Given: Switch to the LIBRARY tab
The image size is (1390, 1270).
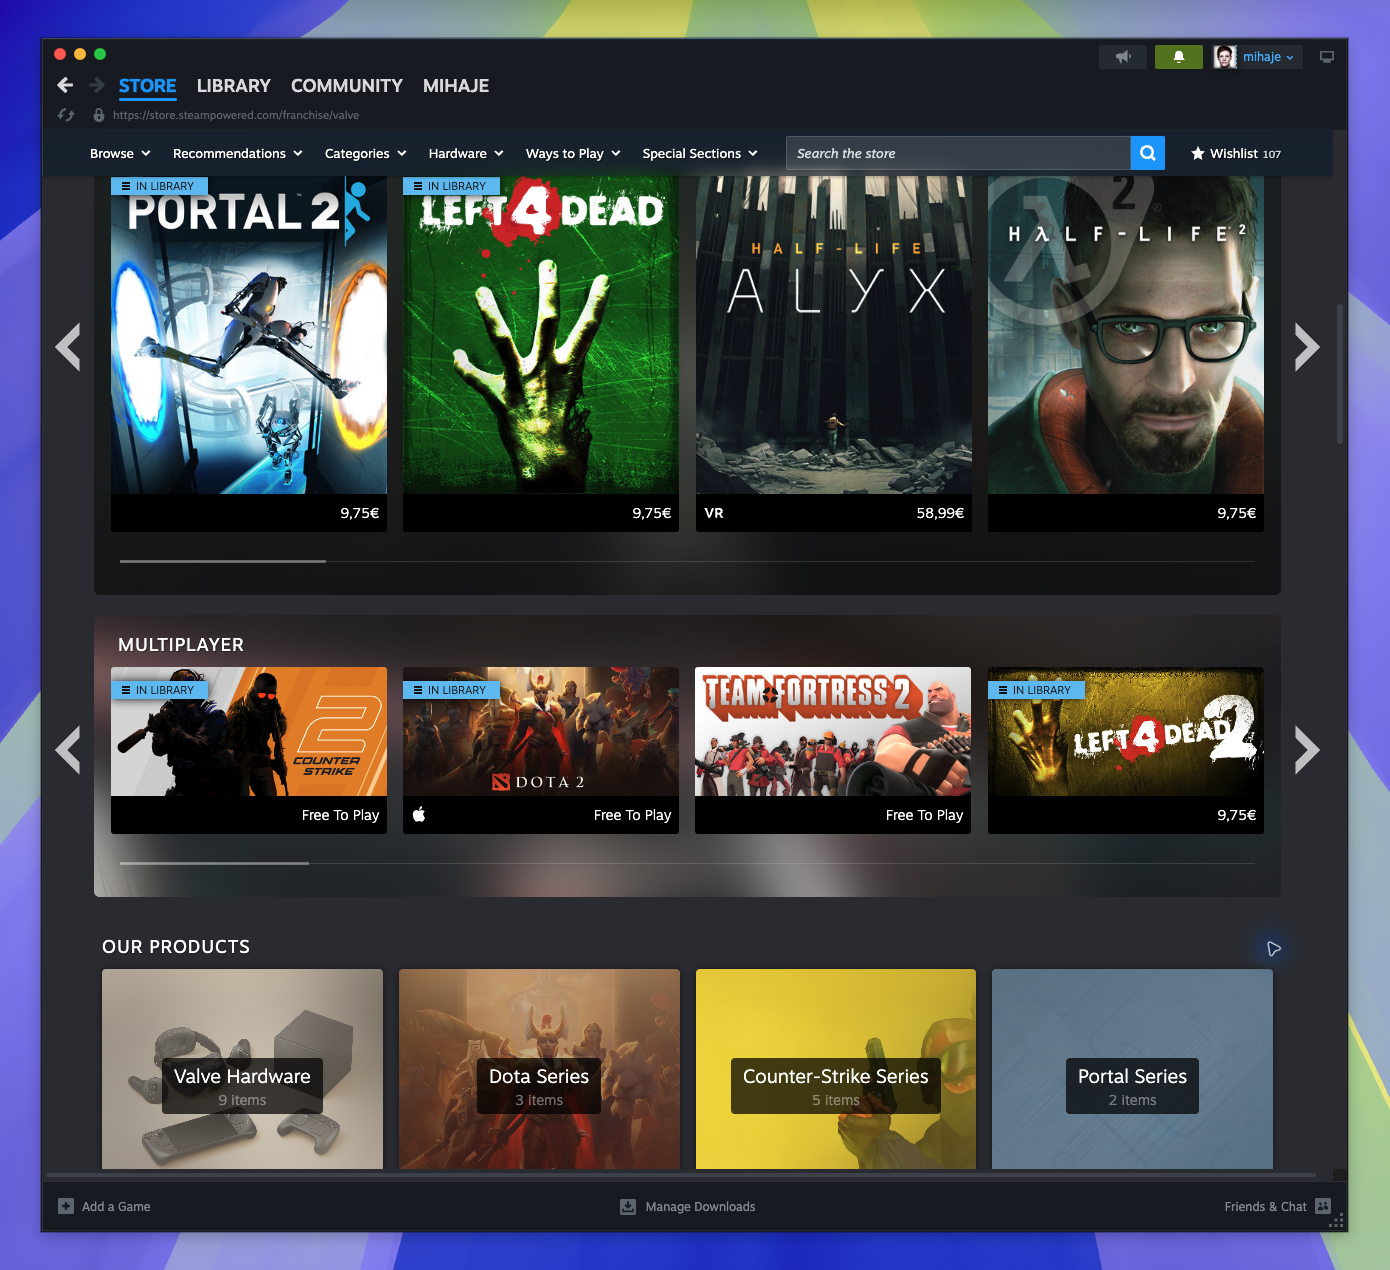Looking at the screenshot, I should click(x=234, y=86).
